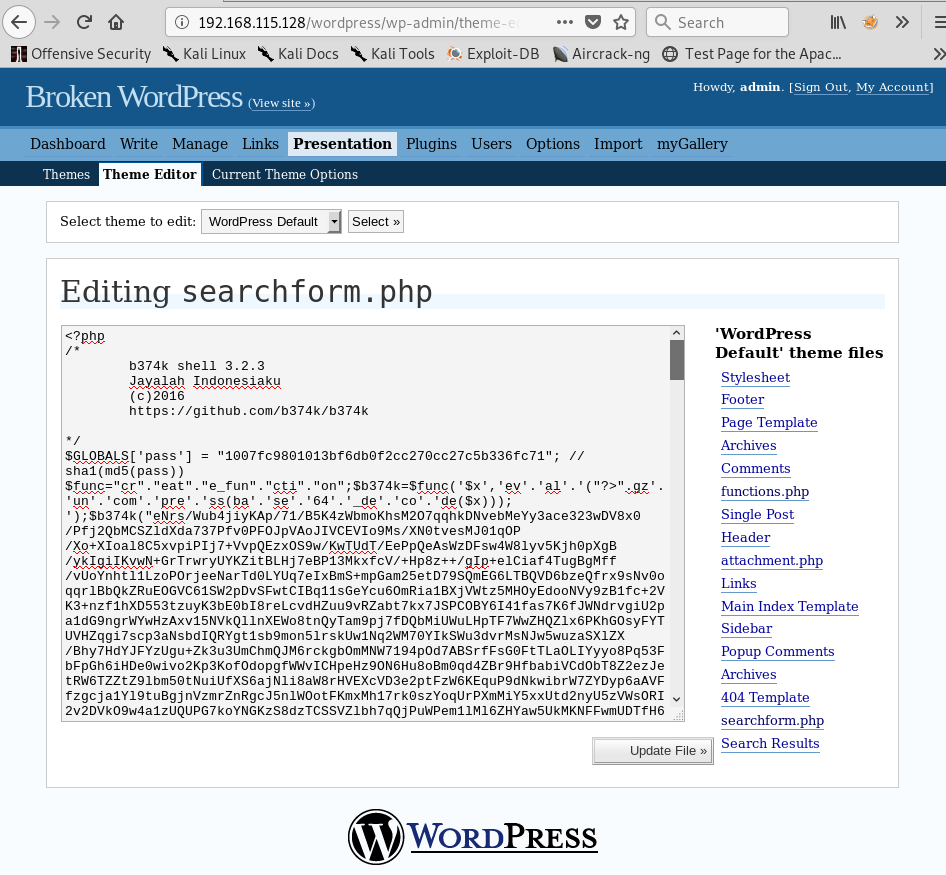Viewport: 946px width, 875px height.
Task: Show more bookmarks overflow chevron
Action: click(x=939, y=54)
